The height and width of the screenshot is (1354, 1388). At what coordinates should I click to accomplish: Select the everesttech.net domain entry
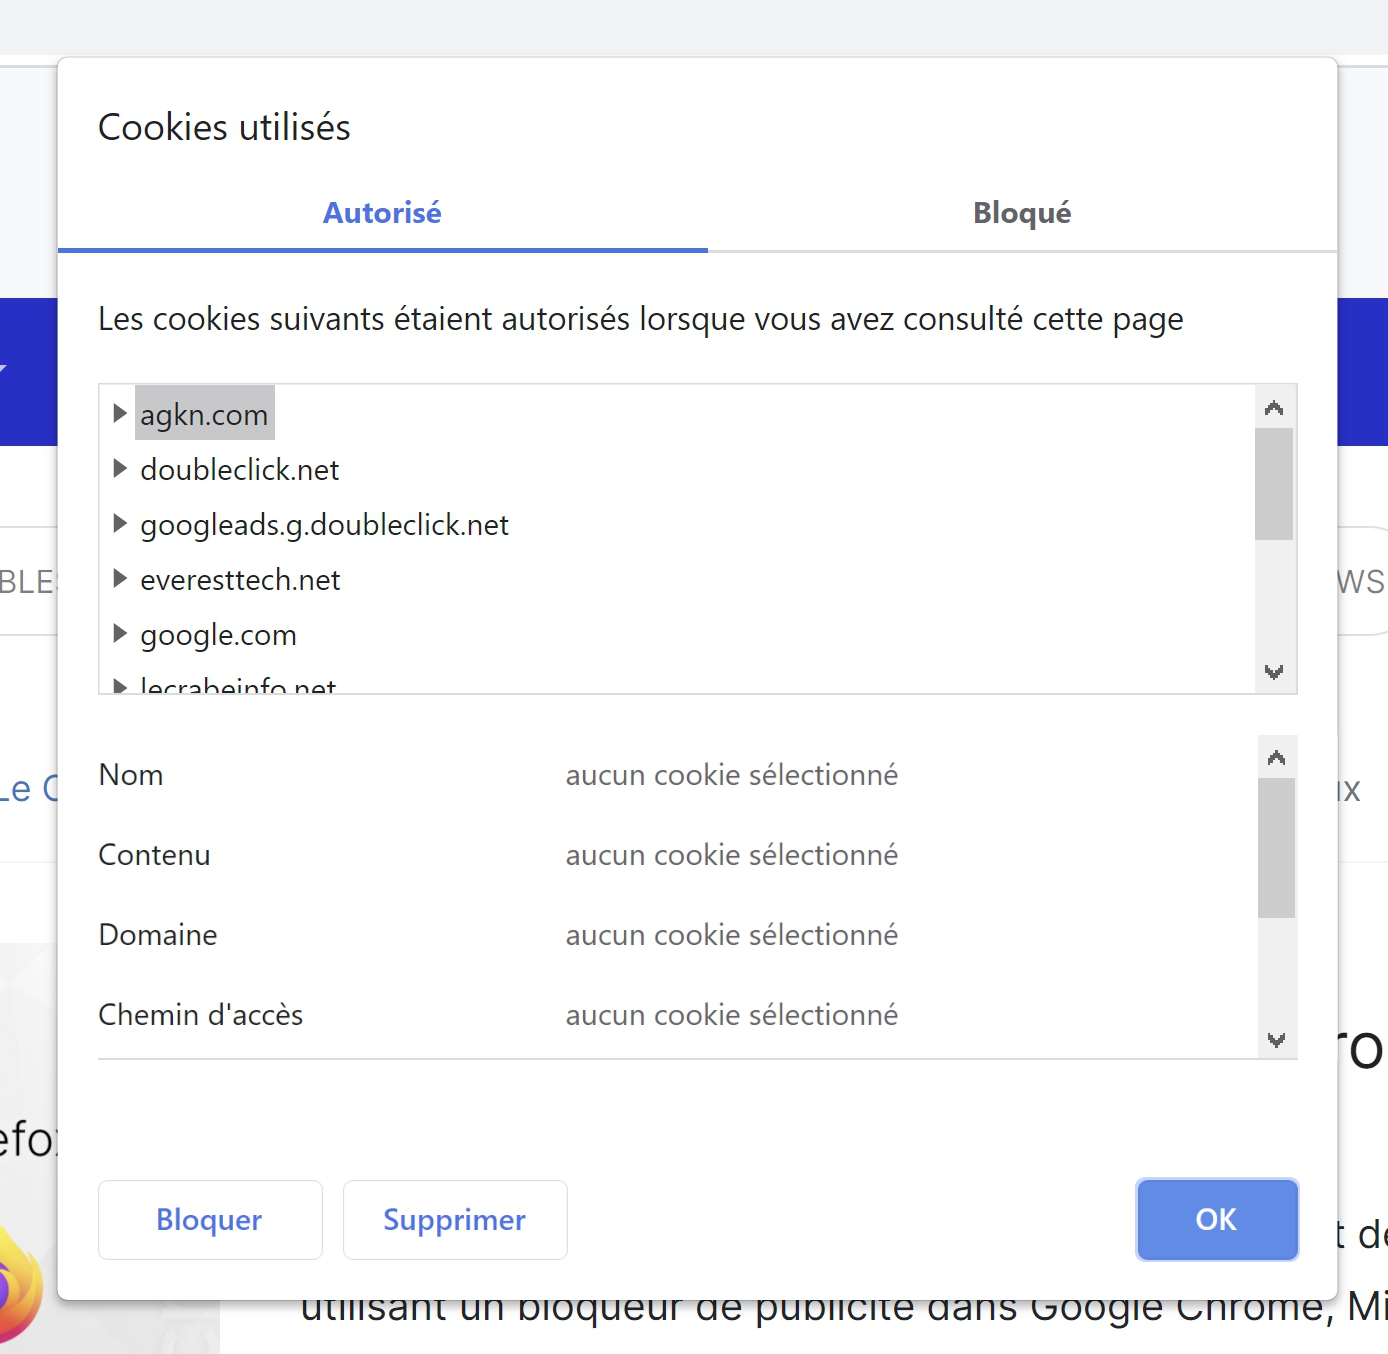pyautogui.click(x=241, y=579)
